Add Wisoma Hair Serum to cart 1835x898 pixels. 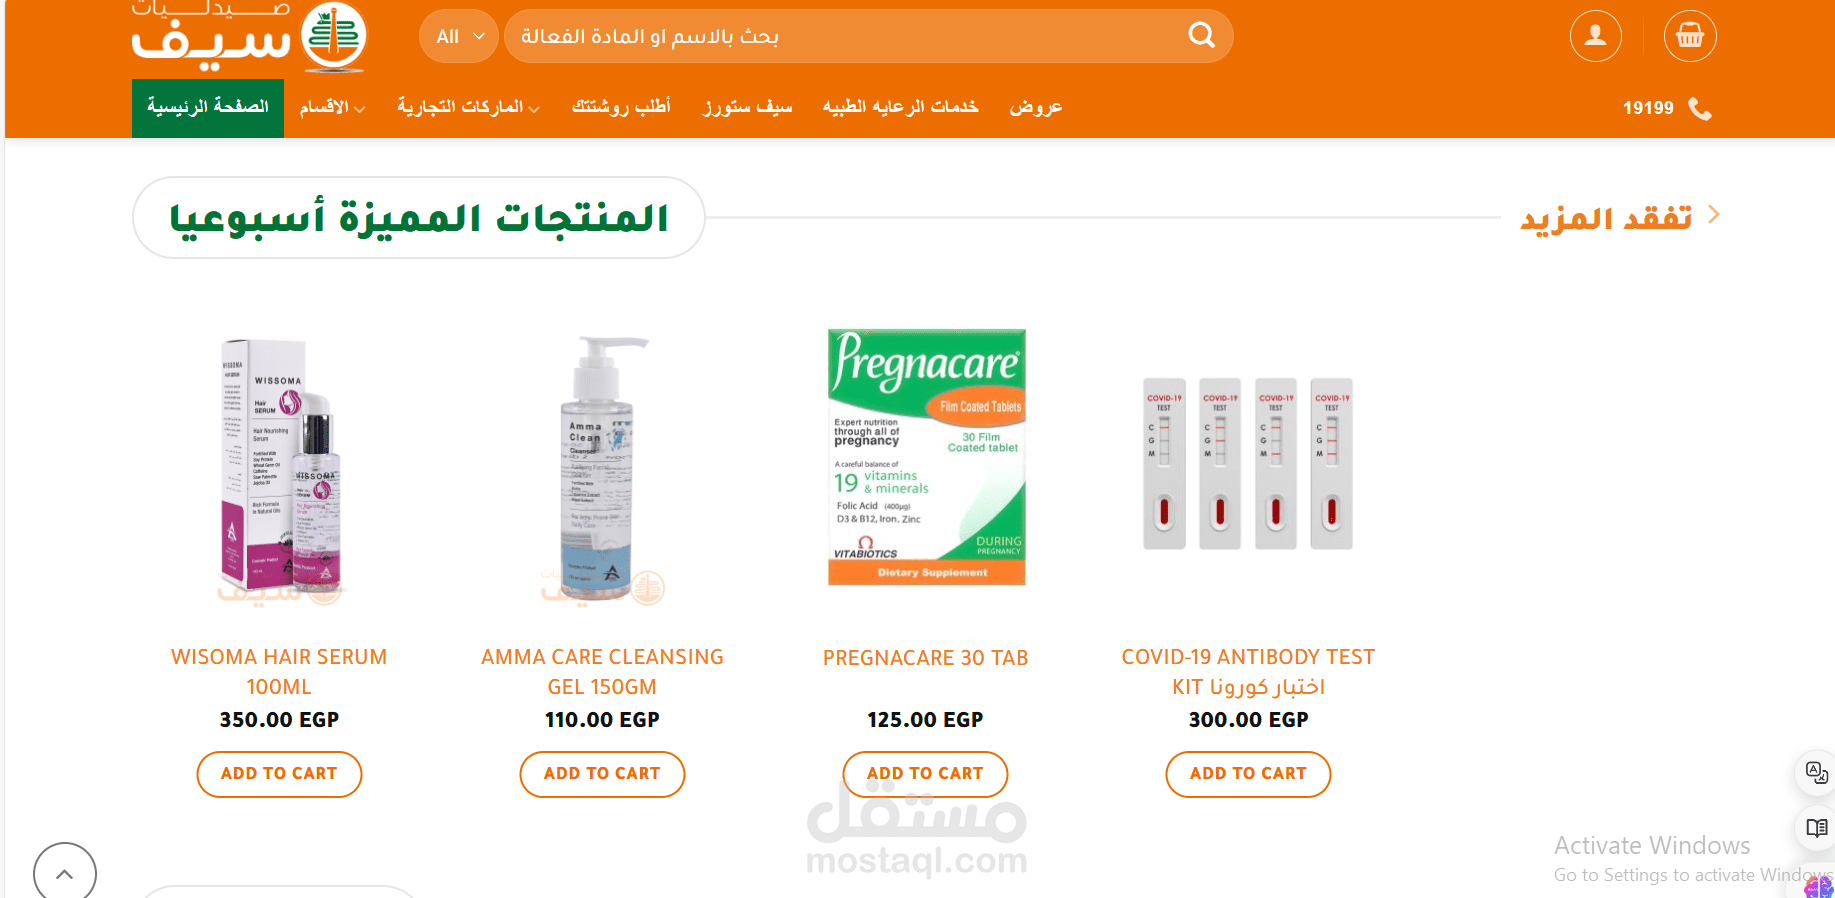279,774
